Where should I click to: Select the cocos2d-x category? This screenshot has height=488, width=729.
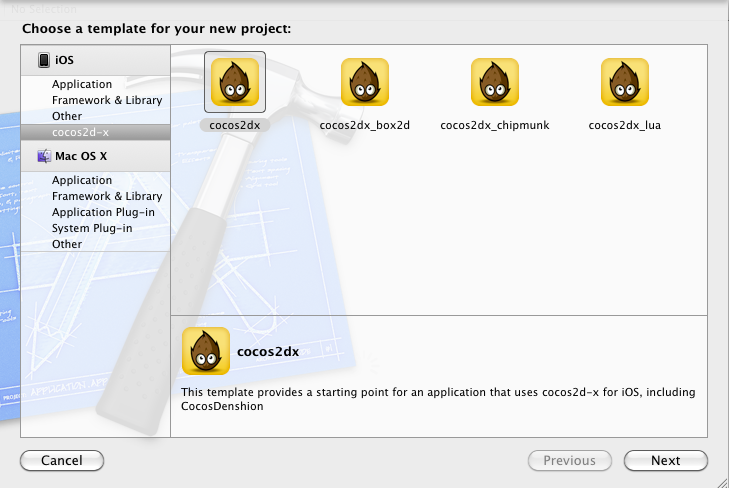[x=95, y=132]
